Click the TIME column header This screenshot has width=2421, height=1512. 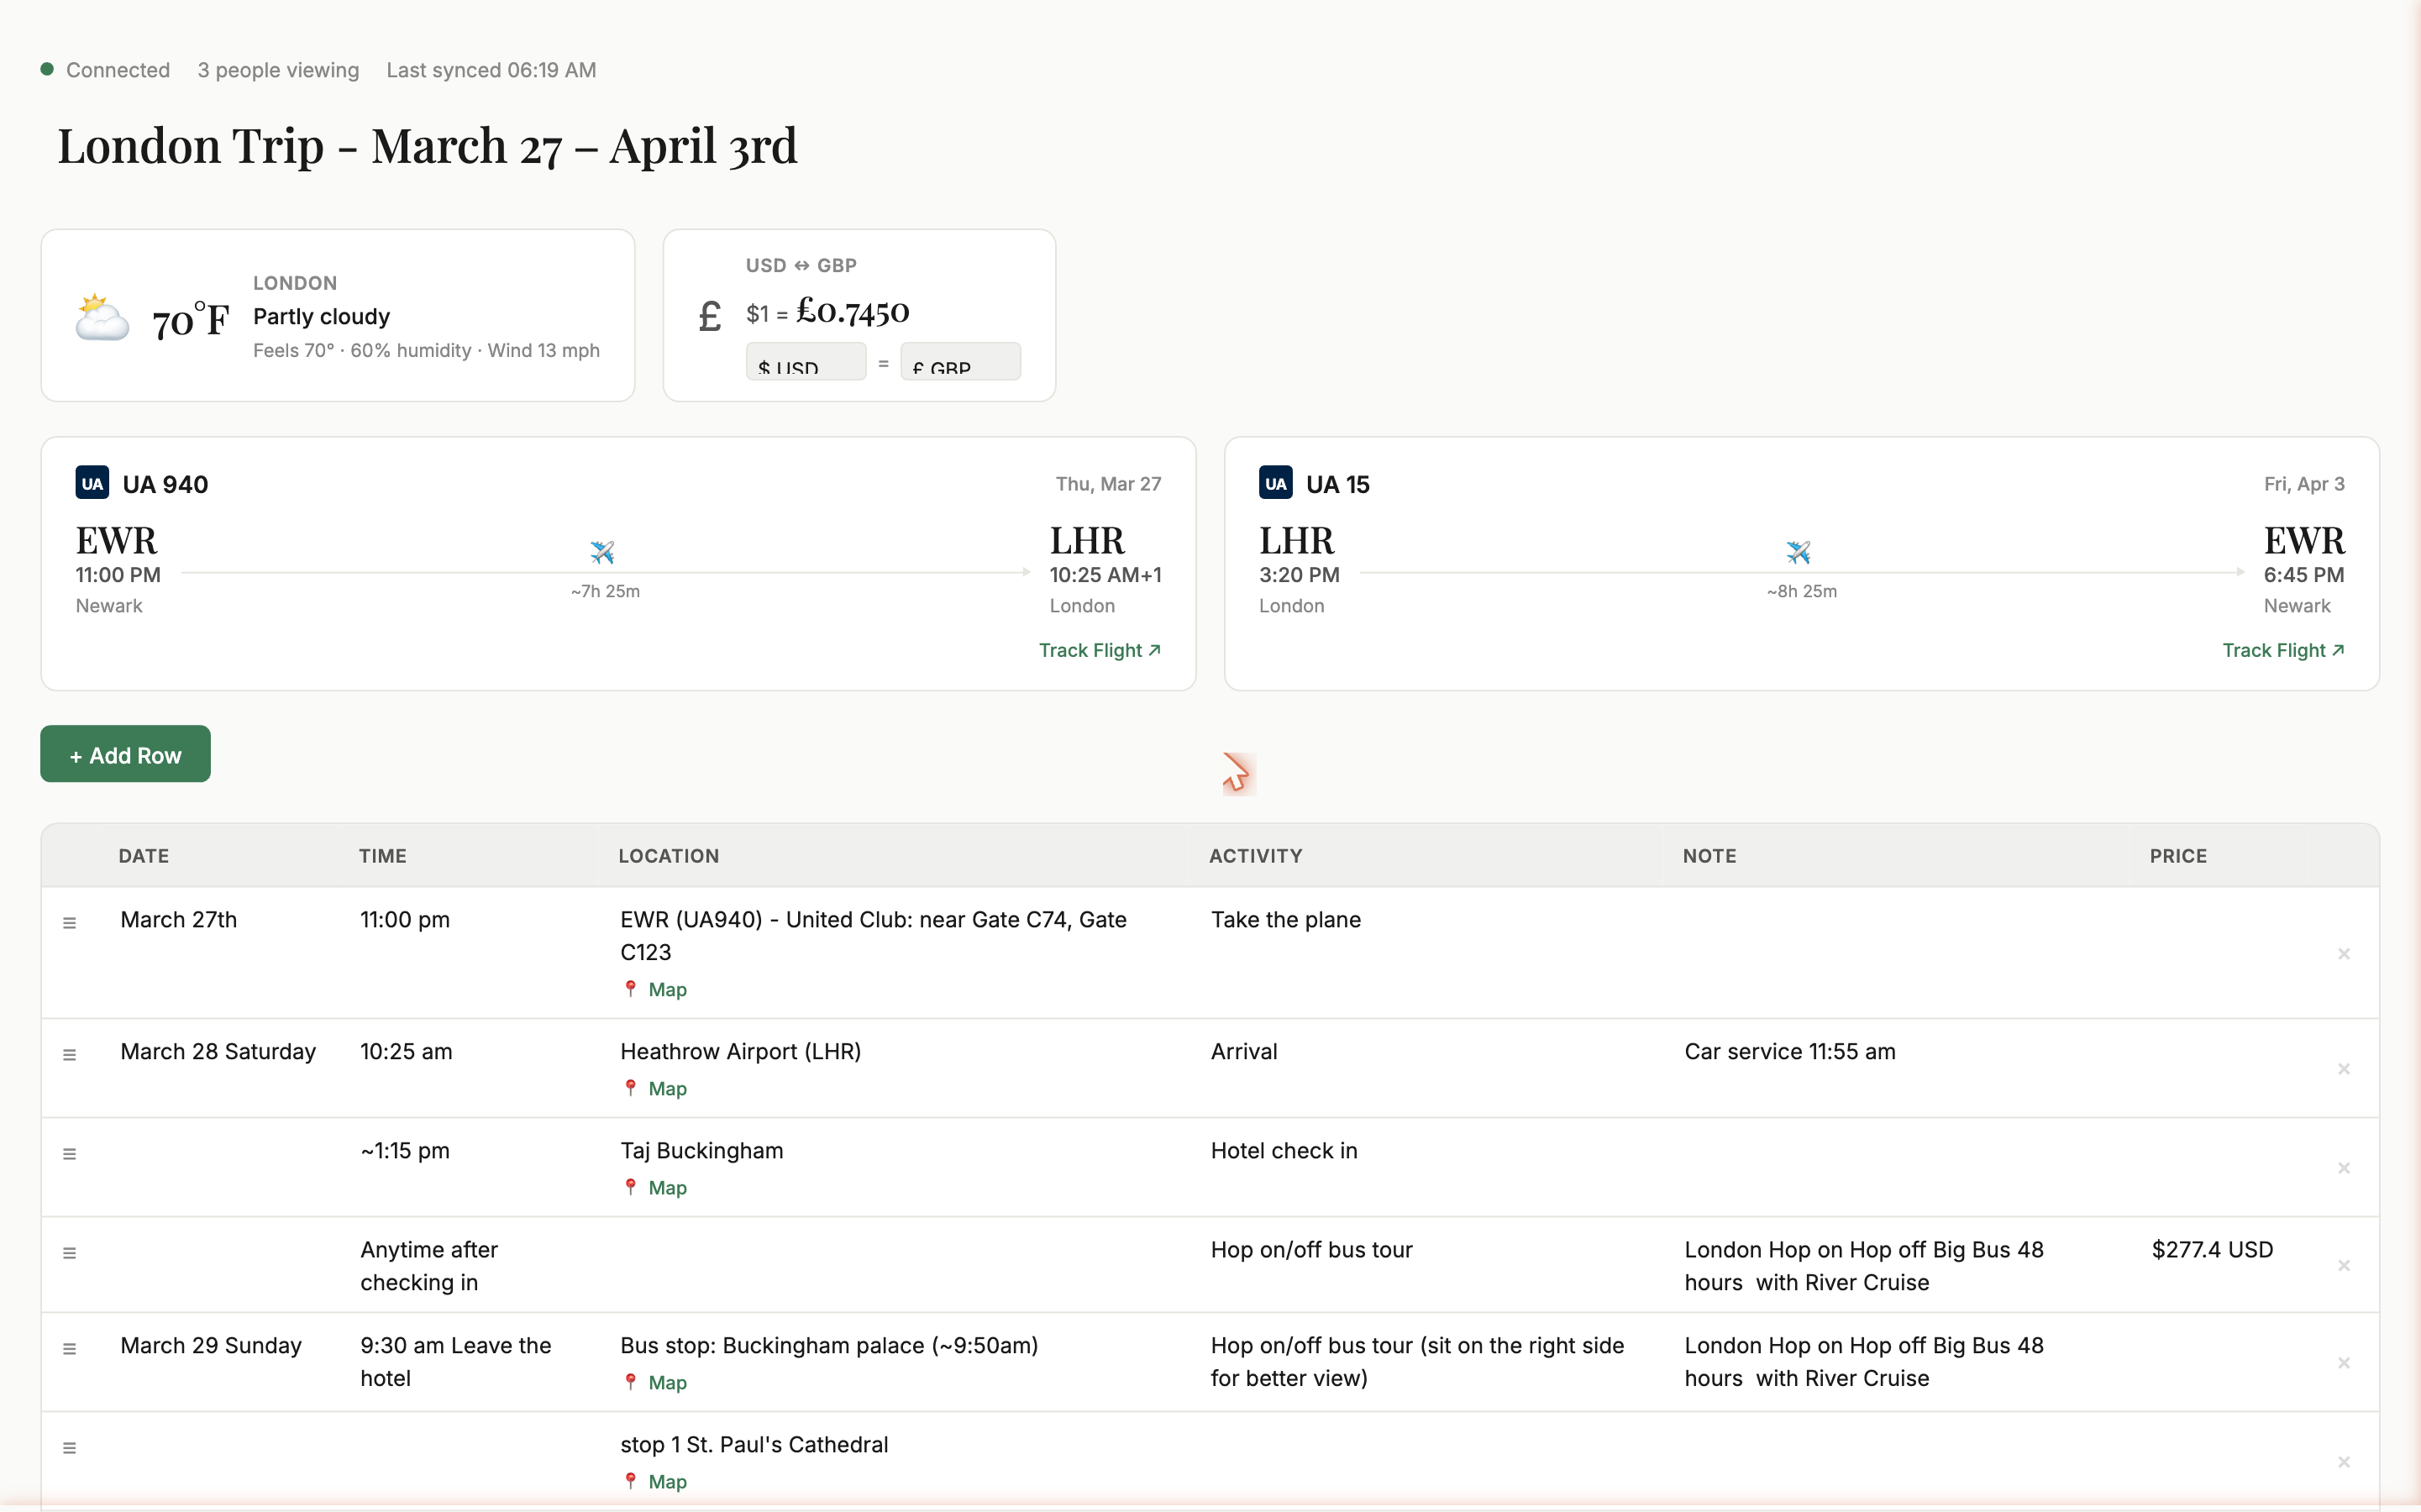pyautogui.click(x=383, y=855)
